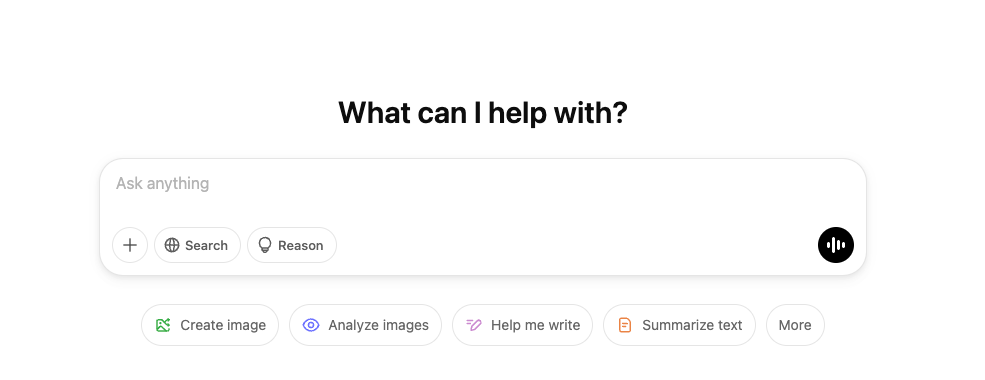Click the lightbulb icon in the Reason pill
985x380 pixels.
[x=265, y=245]
